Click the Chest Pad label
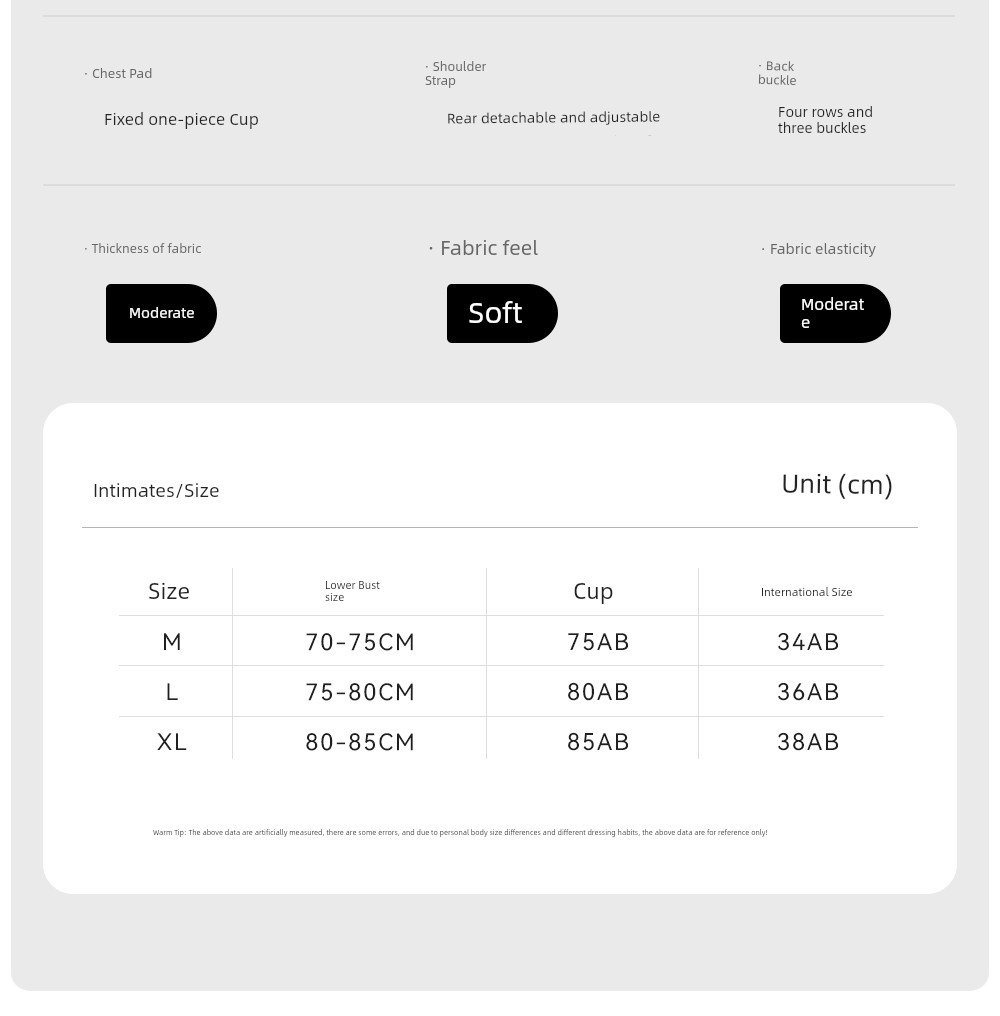Screen dimensions: 1000x1016 119,73
